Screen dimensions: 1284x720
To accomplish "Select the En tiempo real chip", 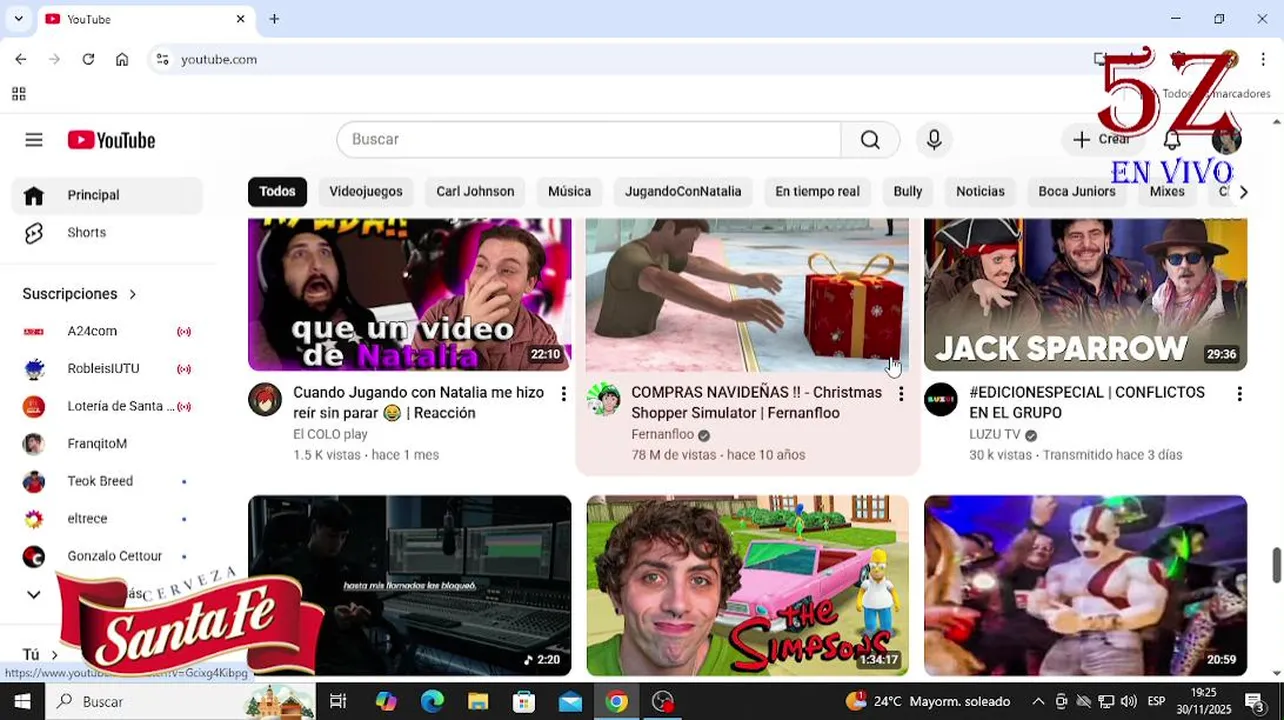I will [817, 192].
